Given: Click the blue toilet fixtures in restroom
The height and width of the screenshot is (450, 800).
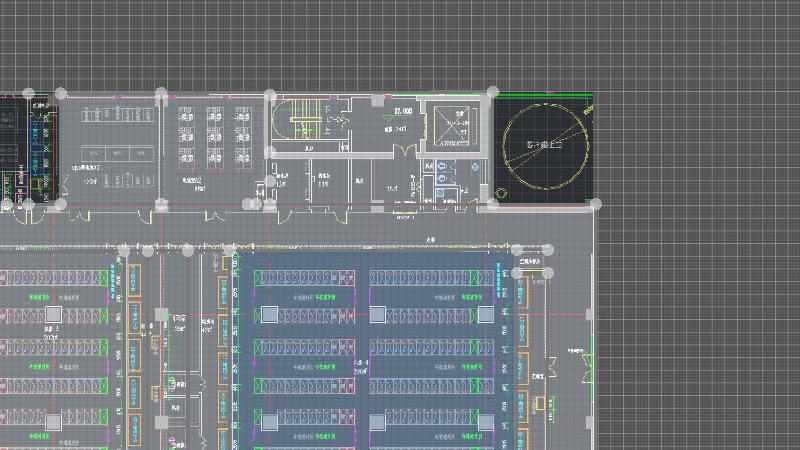Looking at the screenshot, I should 442,166.
